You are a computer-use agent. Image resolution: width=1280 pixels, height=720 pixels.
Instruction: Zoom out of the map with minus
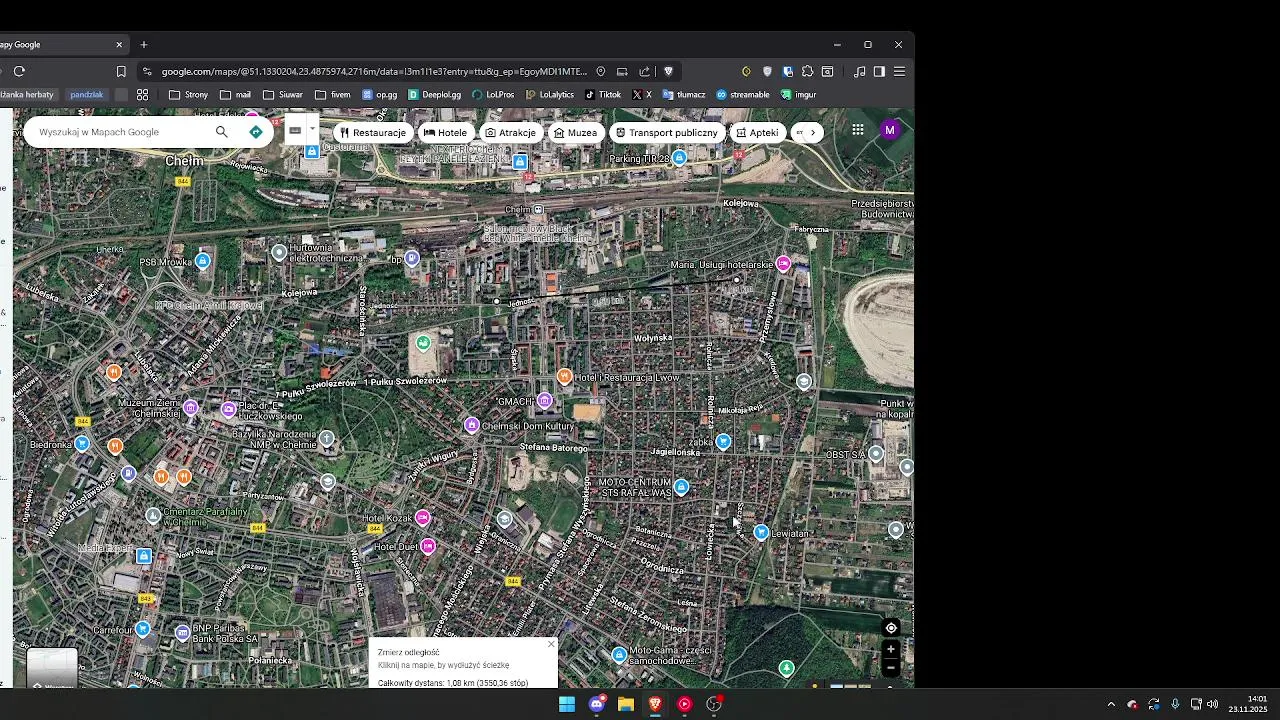pos(891,667)
